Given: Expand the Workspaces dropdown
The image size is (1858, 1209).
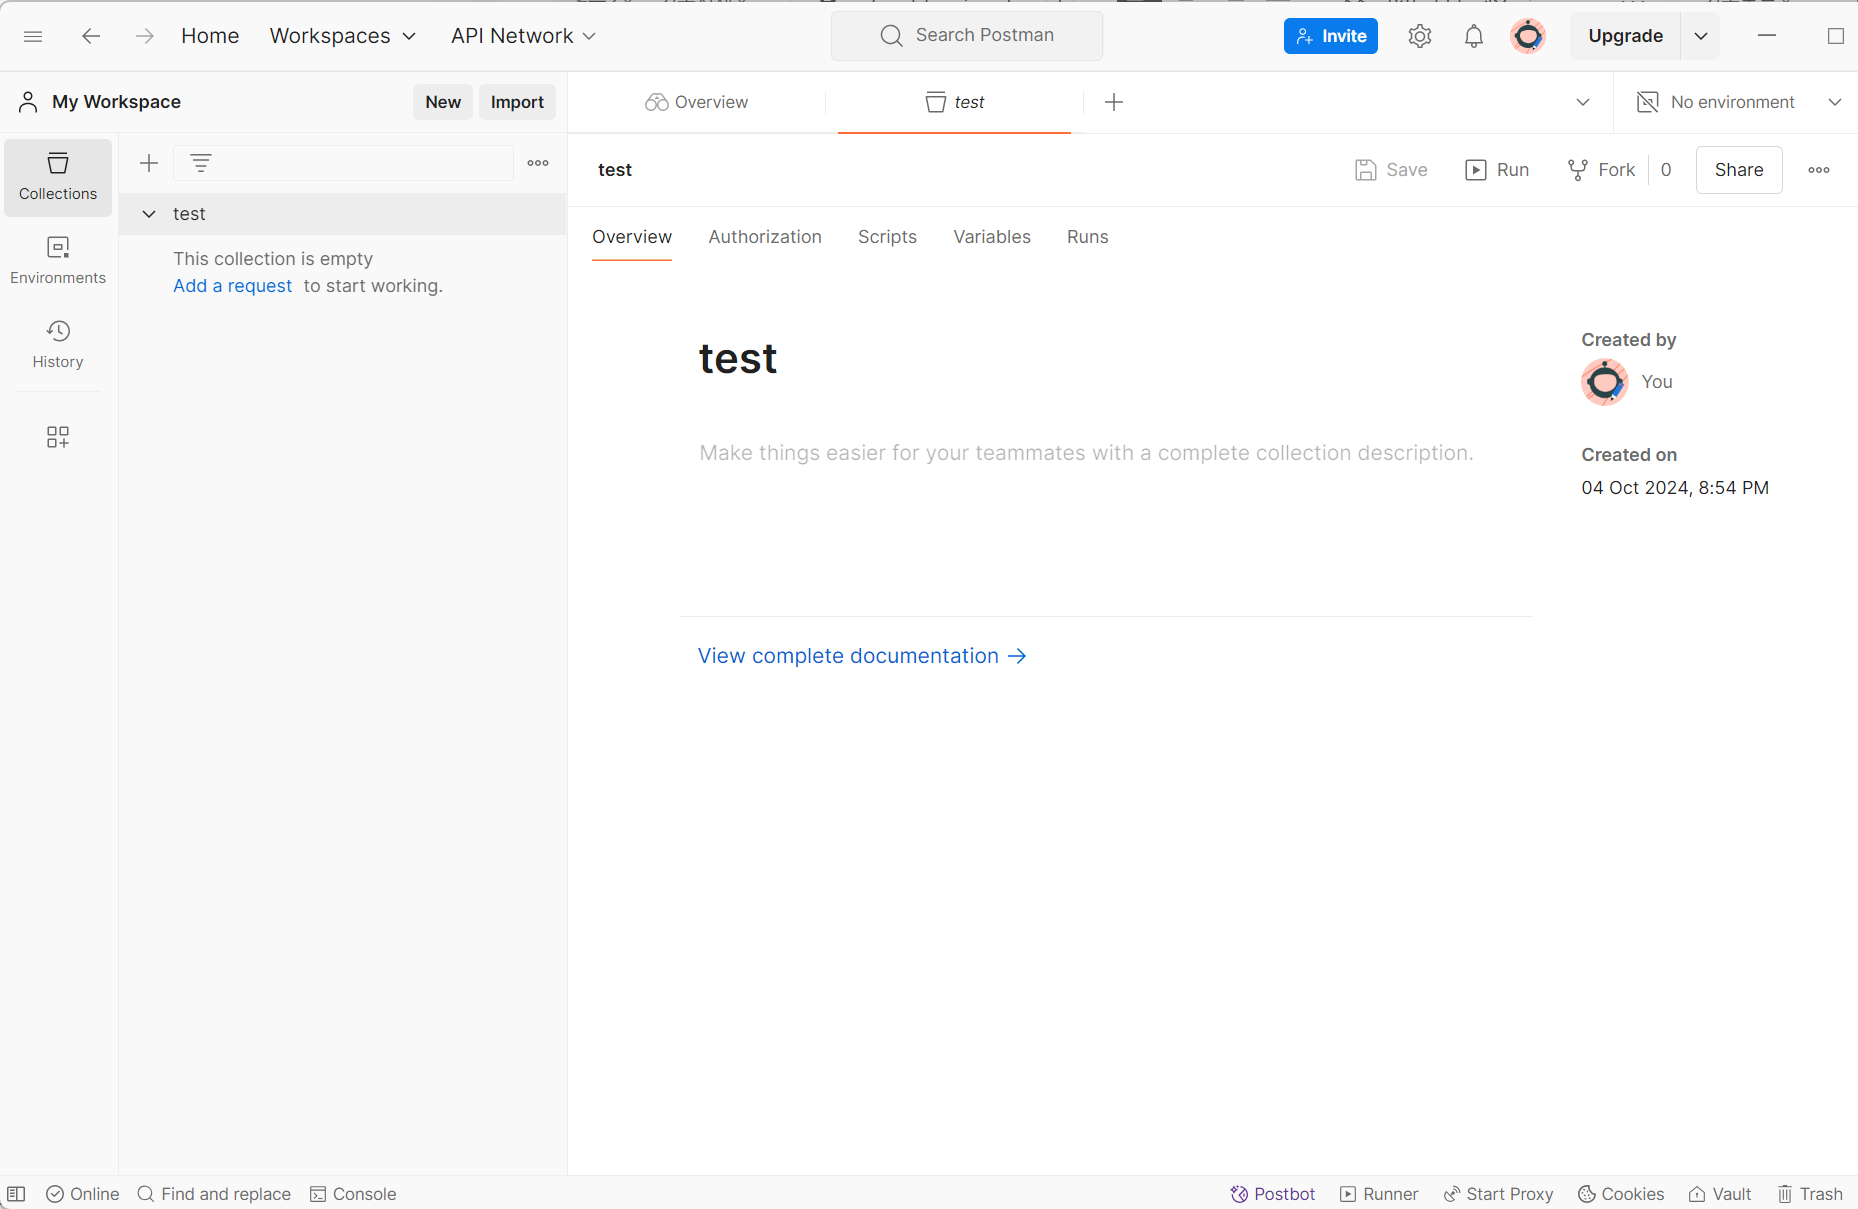Looking at the screenshot, I should pos(342,36).
